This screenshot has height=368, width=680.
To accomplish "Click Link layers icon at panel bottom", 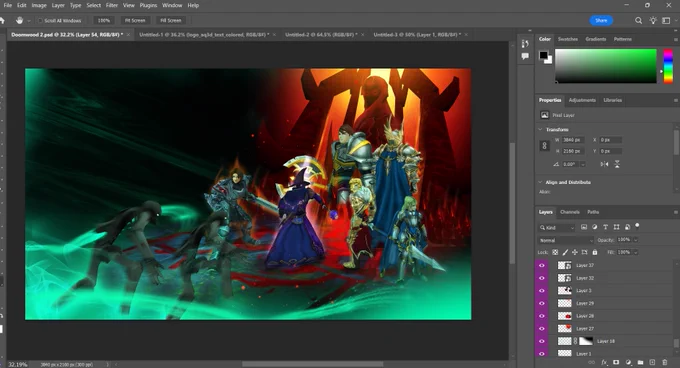I will pos(592,362).
